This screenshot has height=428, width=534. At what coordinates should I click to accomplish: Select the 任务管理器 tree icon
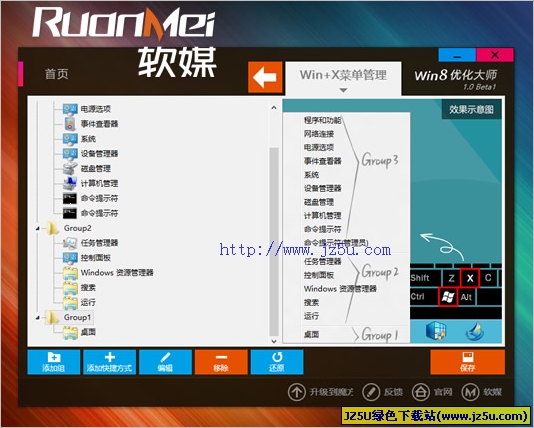pos(70,243)
